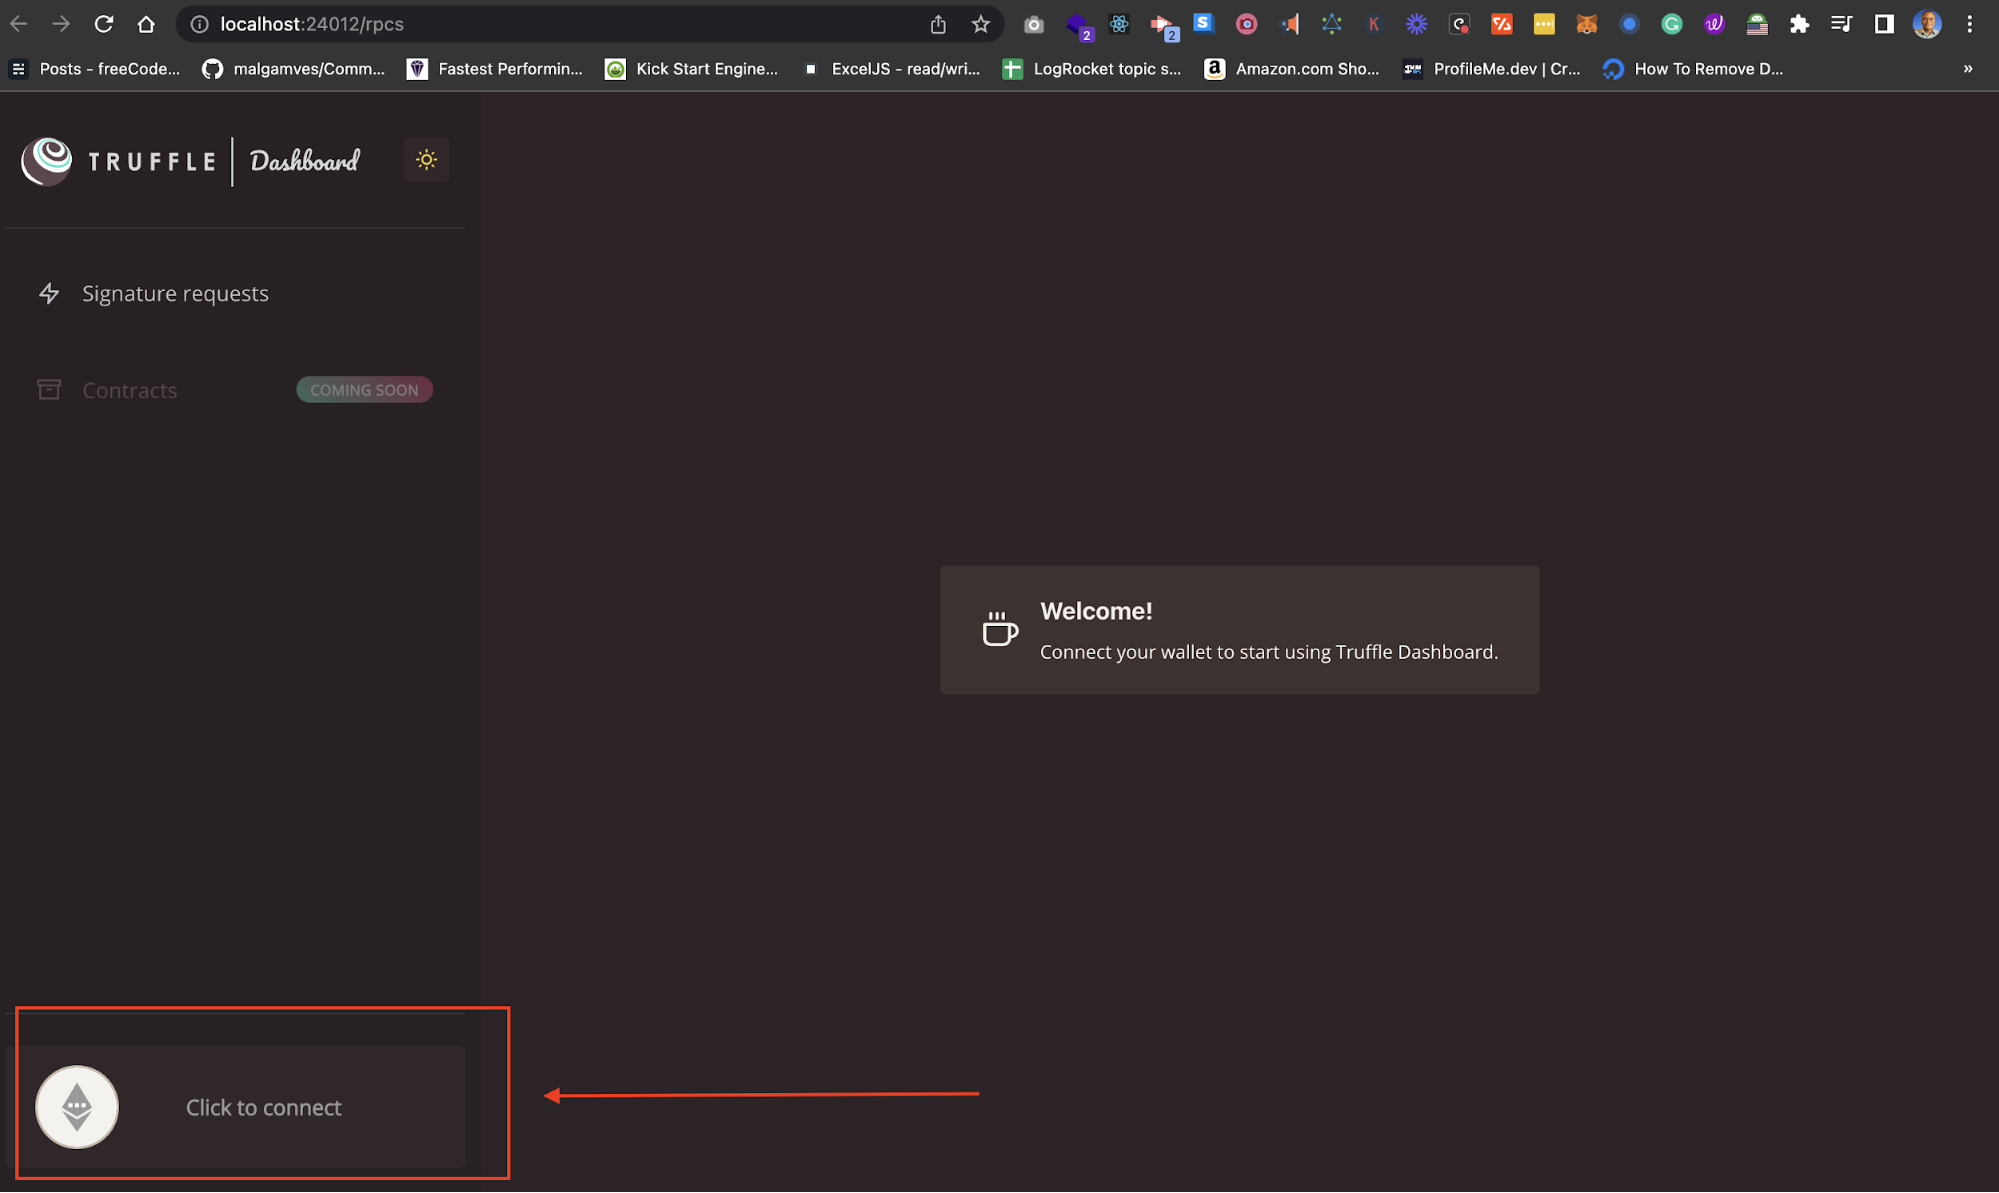Open the 'Posts - freeCode...' bookmark
The width and height of the screenshot is (1999, 1193).
(x=95, y=69)
